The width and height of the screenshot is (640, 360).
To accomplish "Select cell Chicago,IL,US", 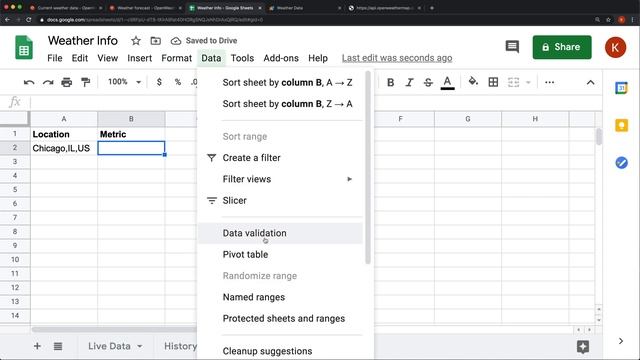I will 64,148.
